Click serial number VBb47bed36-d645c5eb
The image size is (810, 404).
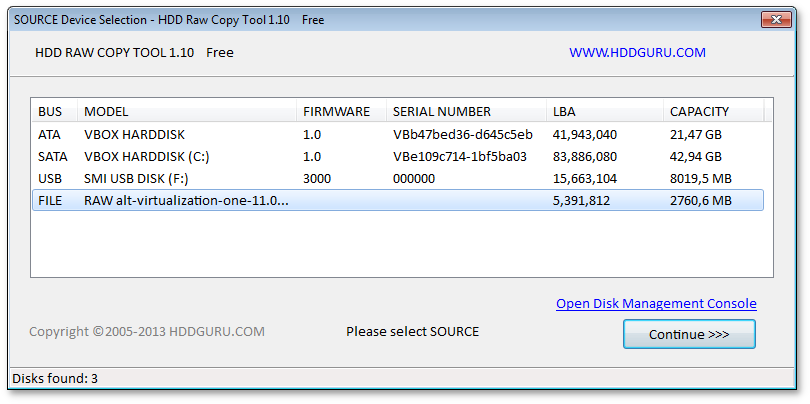pyautogui.click(x=462, y=134)
